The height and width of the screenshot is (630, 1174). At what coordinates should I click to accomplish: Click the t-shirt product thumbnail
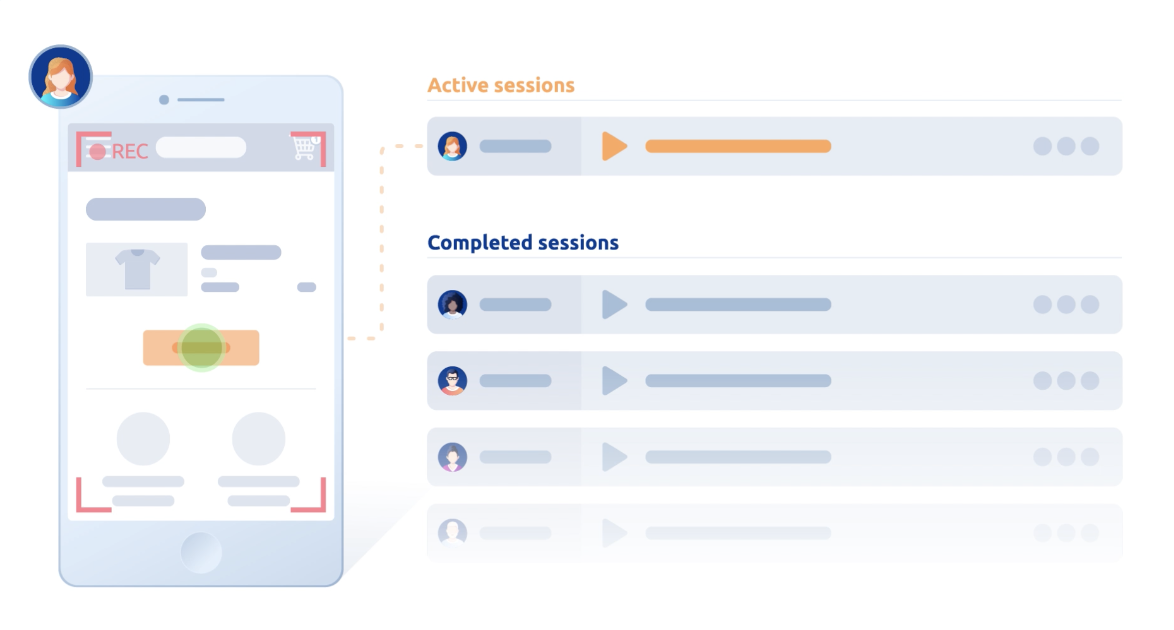coord(136,269)
